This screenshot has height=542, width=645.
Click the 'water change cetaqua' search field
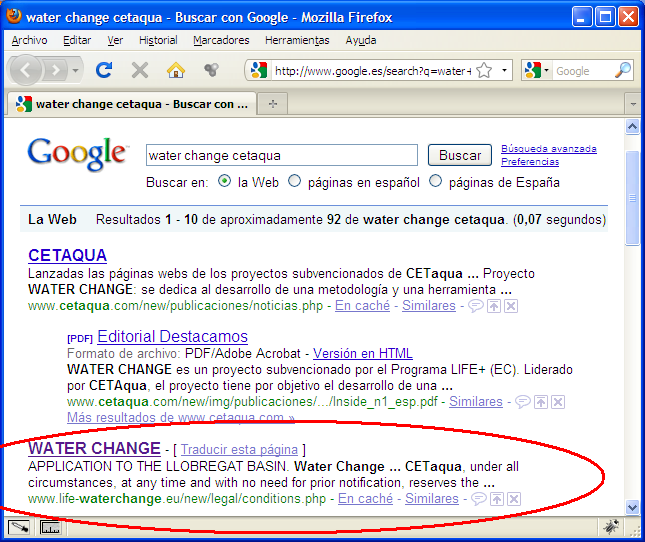[282, 155]
